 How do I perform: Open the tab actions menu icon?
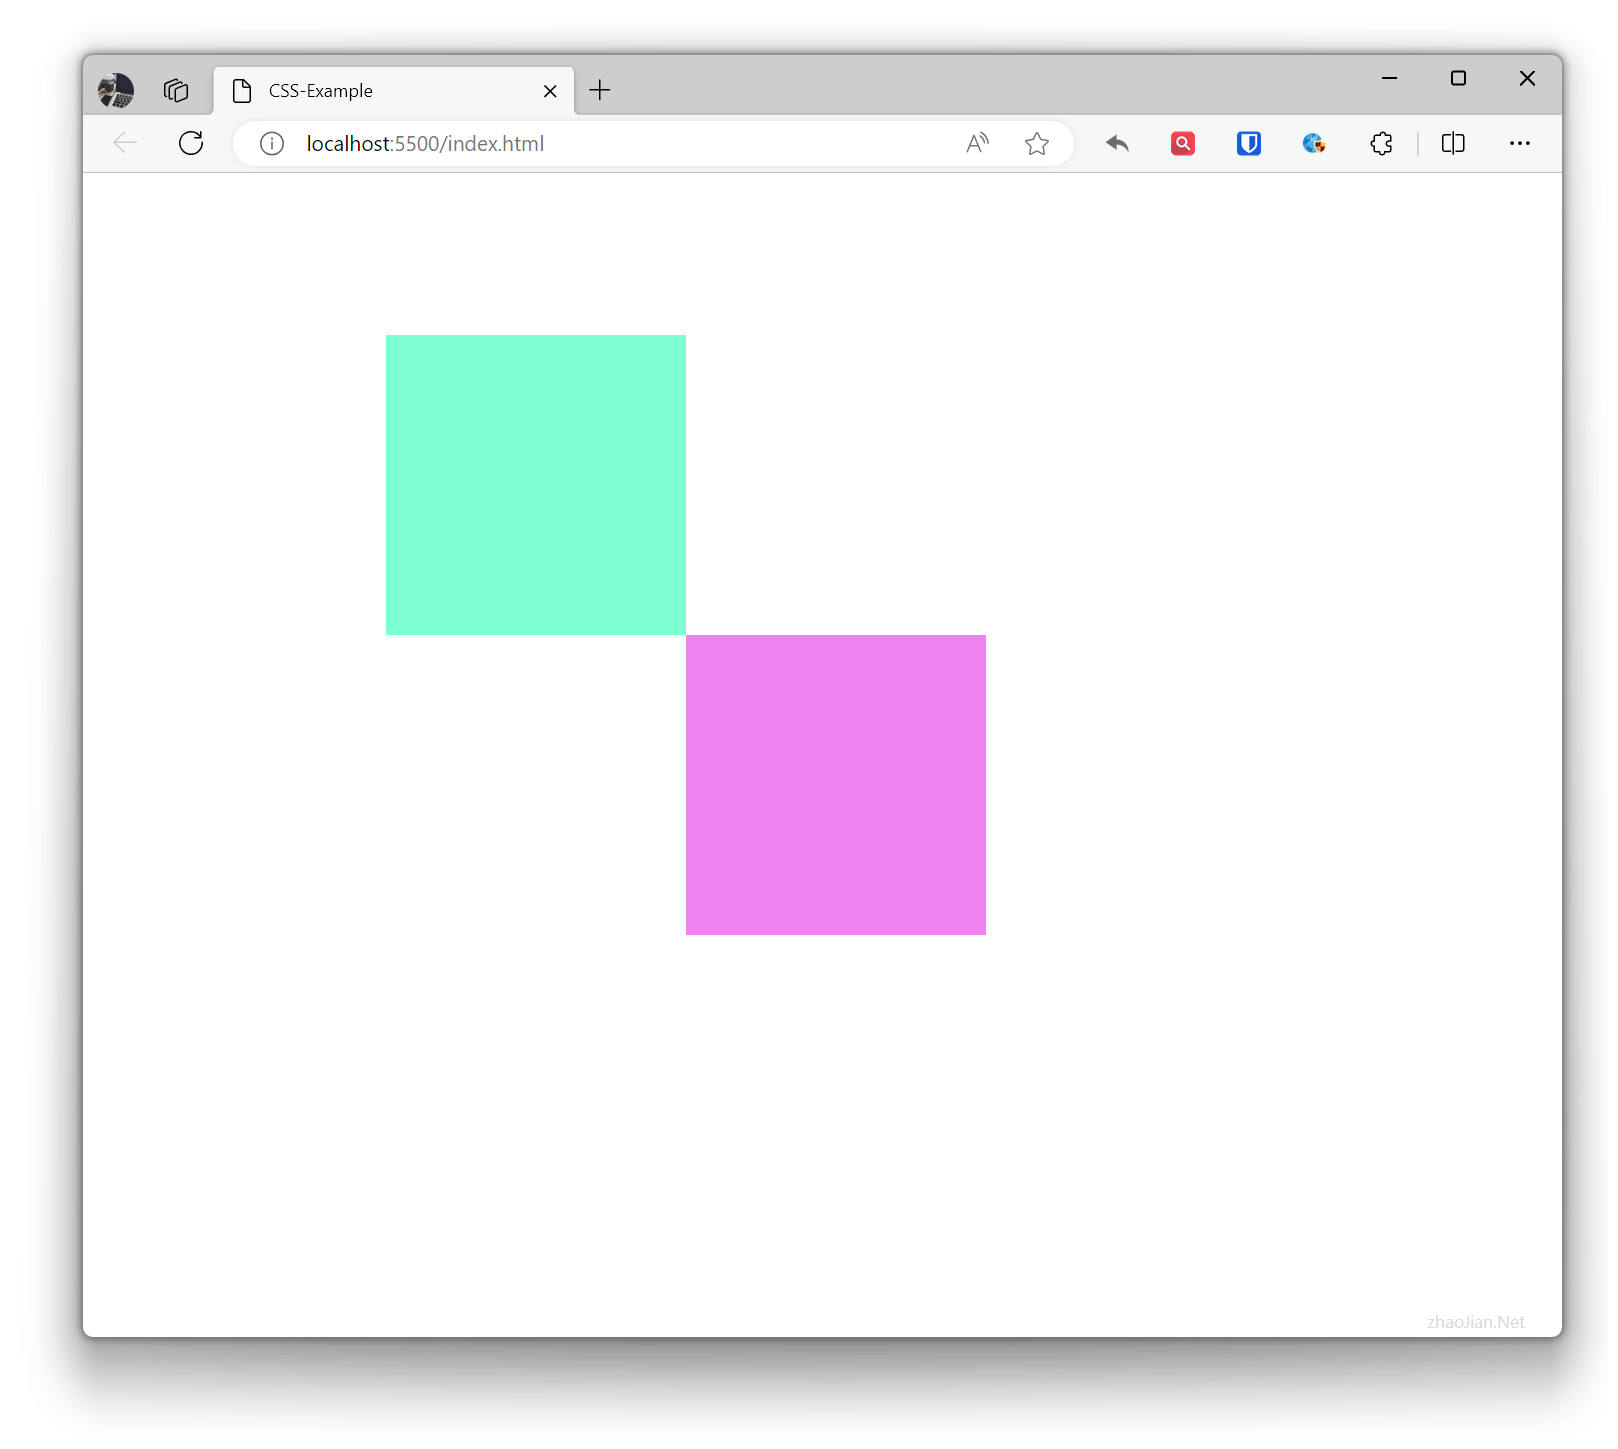(x=176, y=90)
